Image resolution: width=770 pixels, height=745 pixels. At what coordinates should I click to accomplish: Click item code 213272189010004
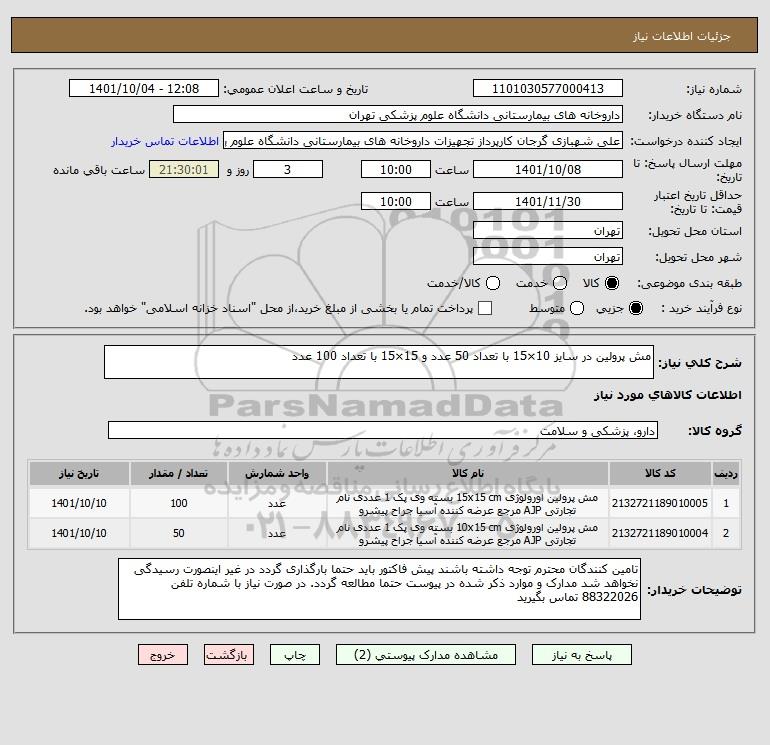[660, 533]
